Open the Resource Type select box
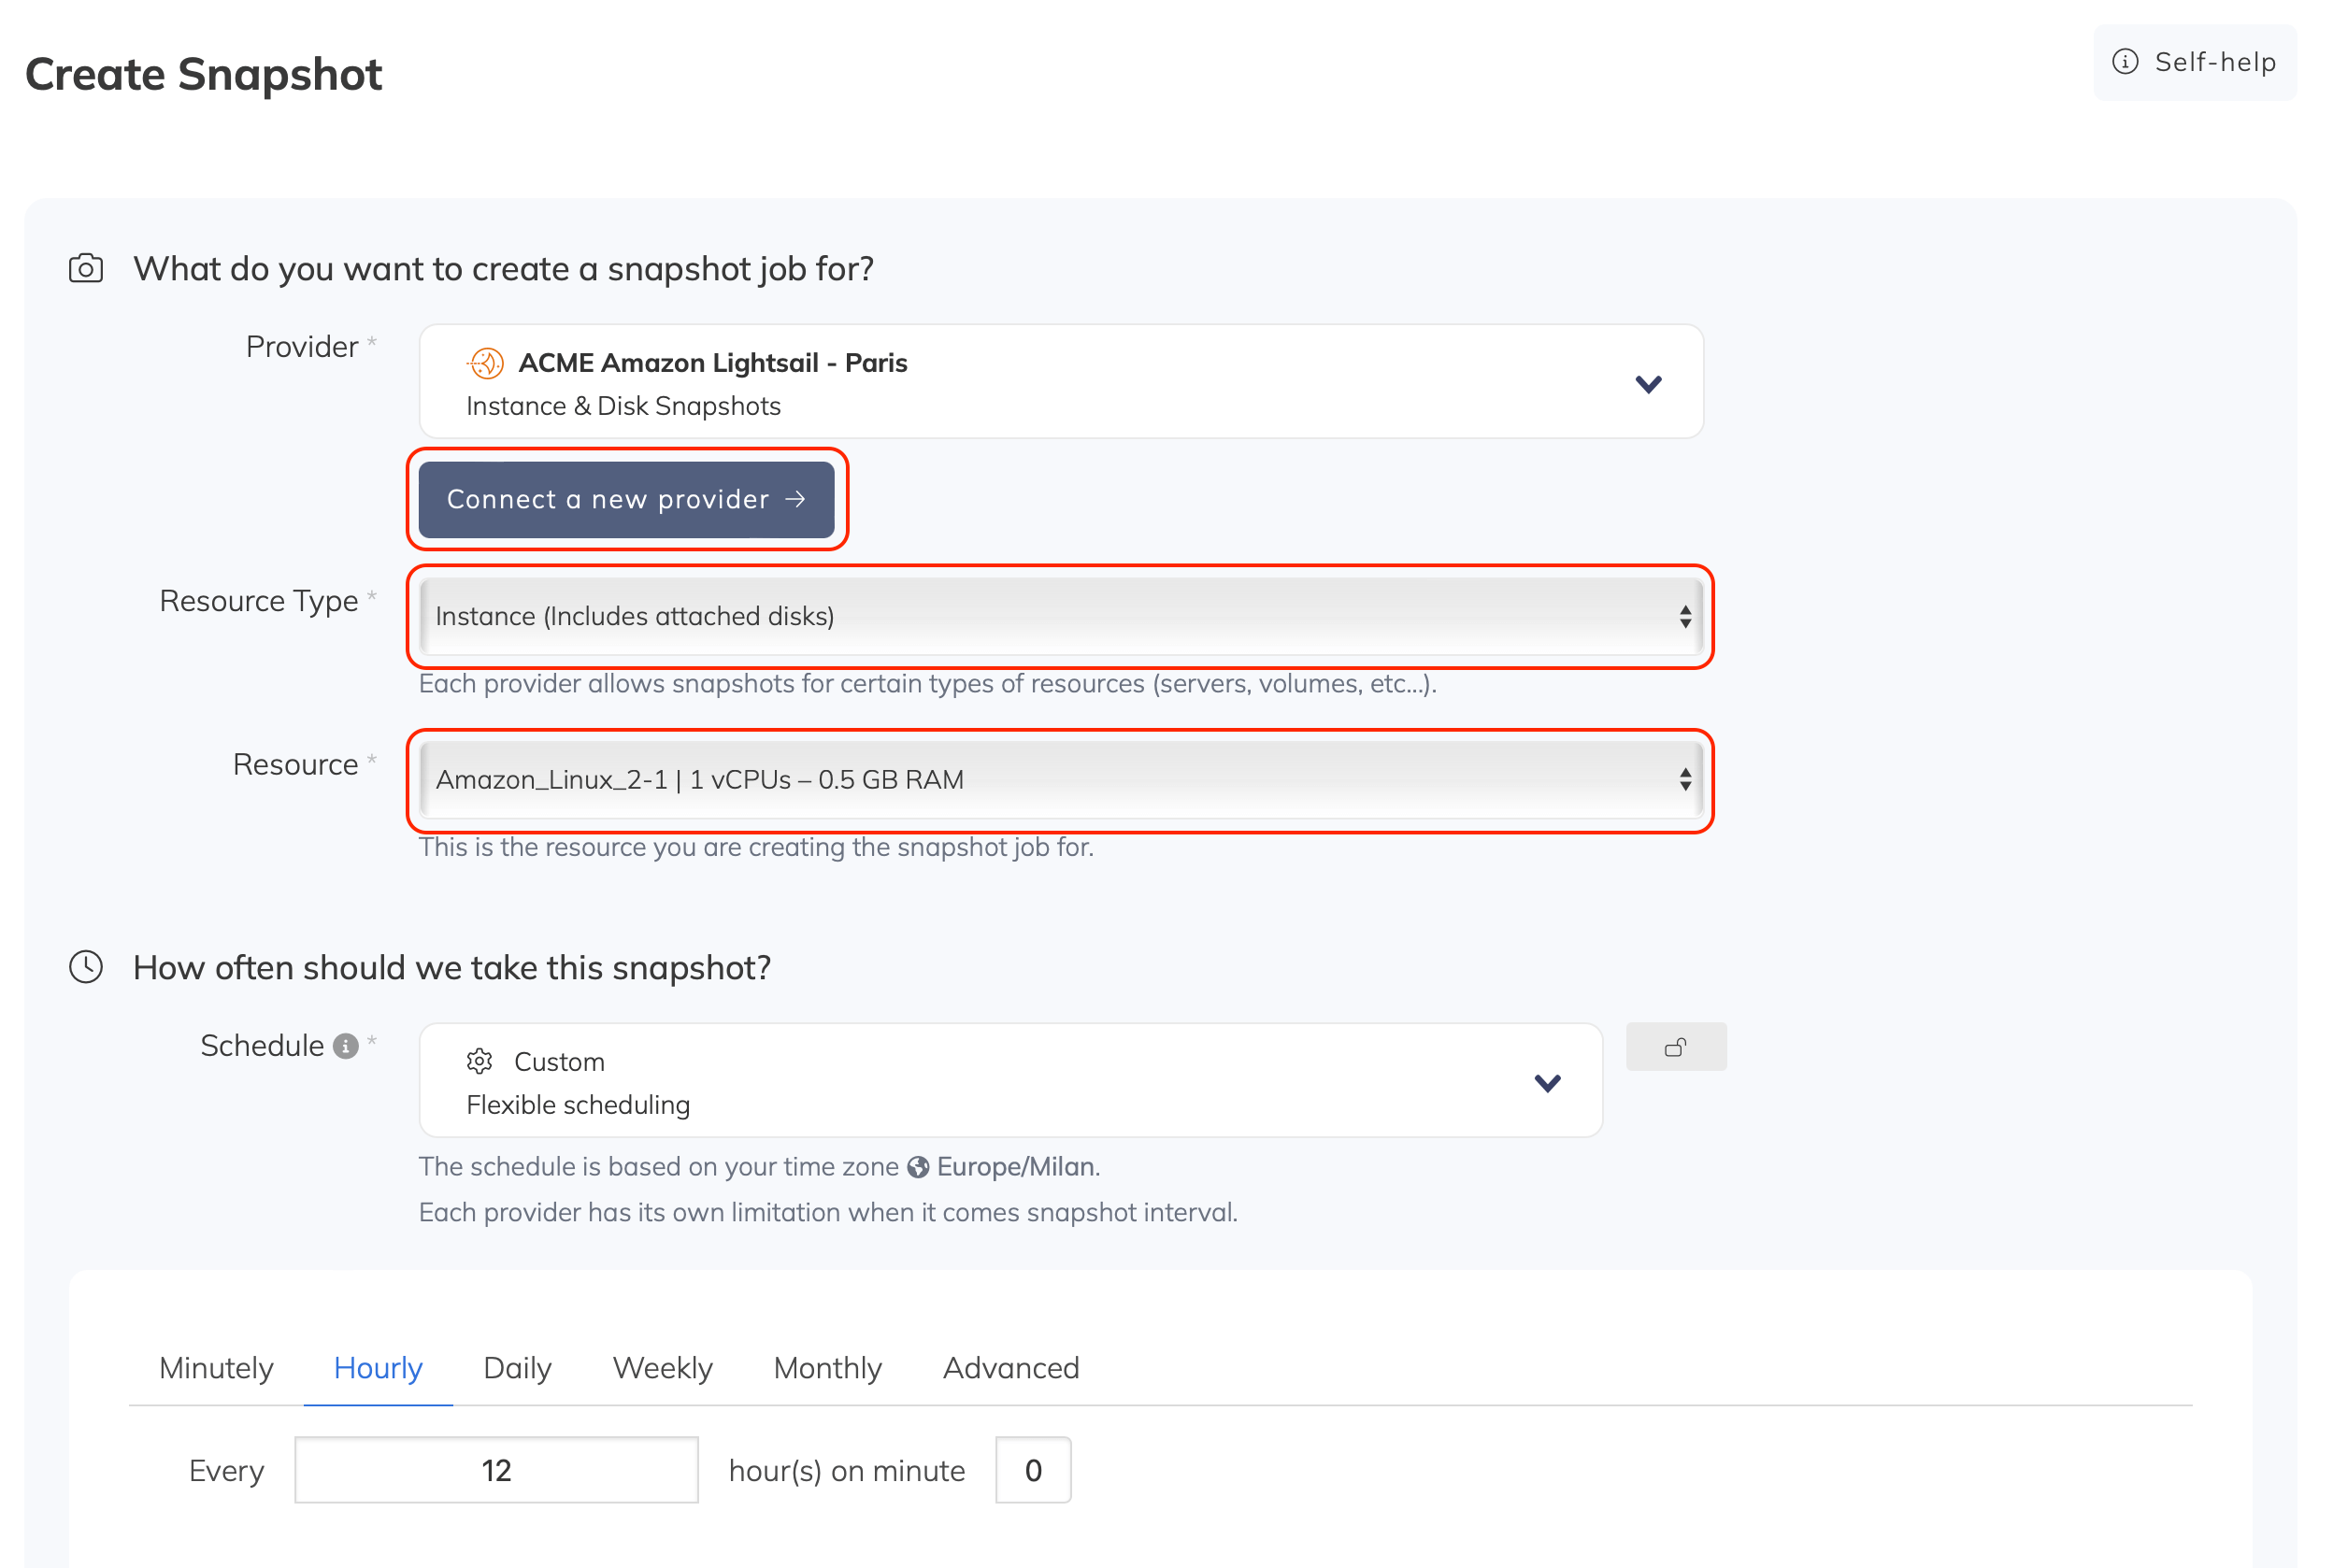Viewport: 2333px width, 1568px height. [x=1060, y=616]
